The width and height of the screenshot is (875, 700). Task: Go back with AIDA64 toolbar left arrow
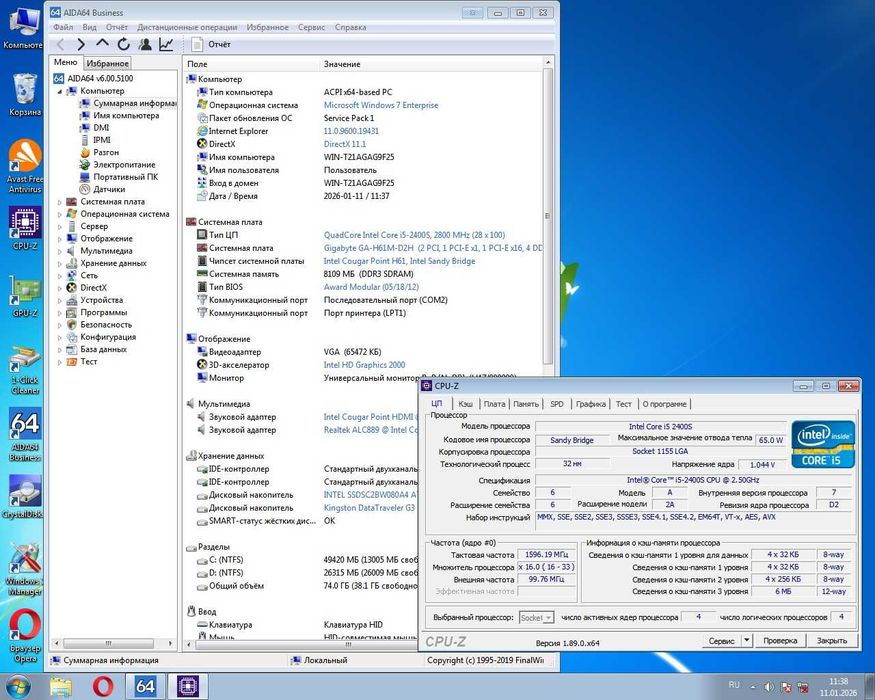[x=60, y=44]
